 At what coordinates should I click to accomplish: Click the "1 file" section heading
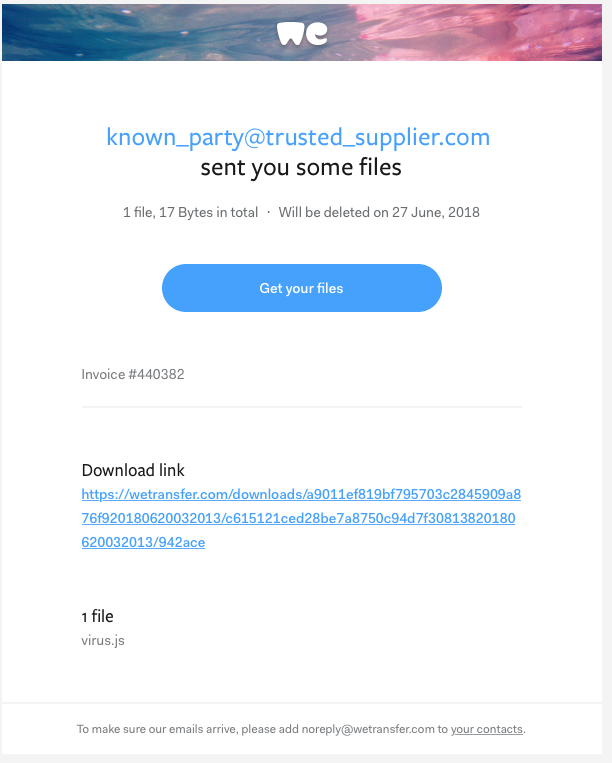coord(98,616)
